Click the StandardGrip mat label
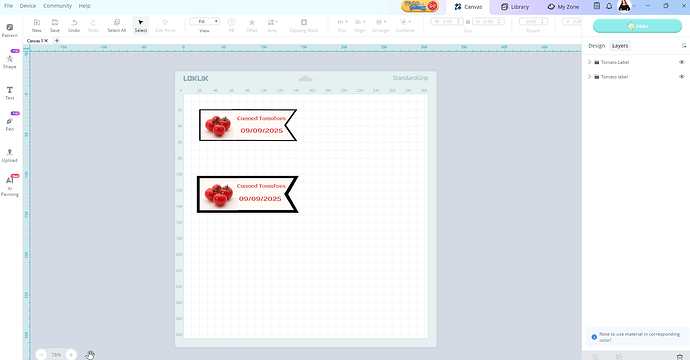This screenshot has height=360, width=690. click(x=410, y=78)
